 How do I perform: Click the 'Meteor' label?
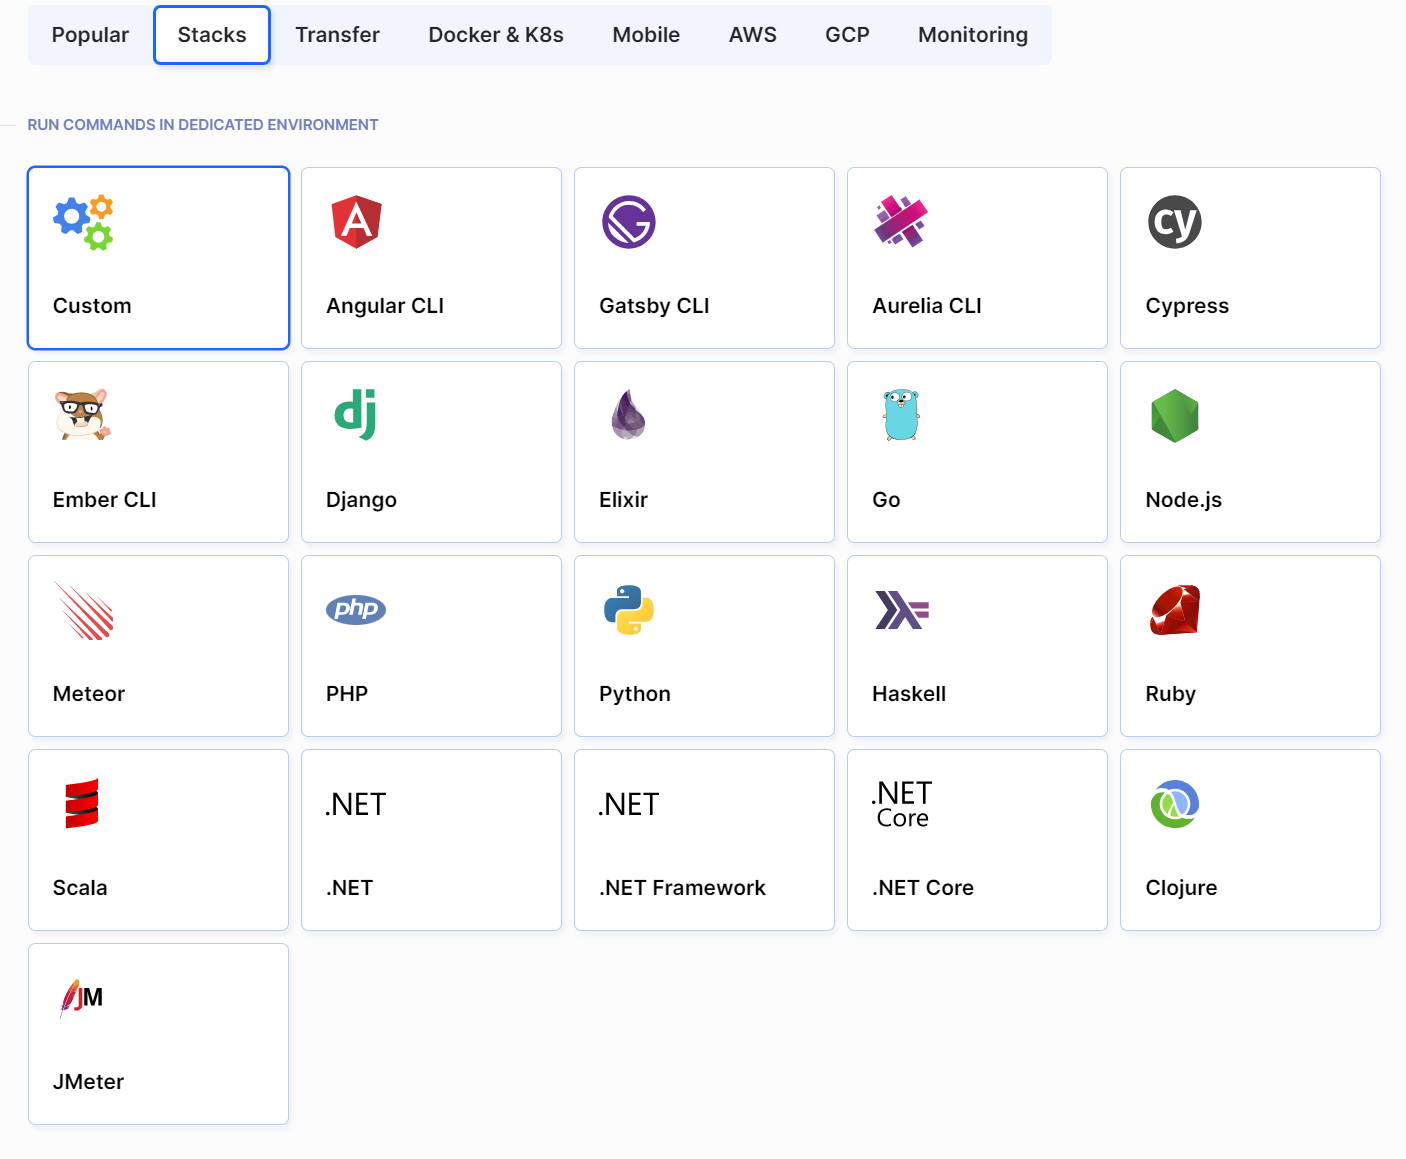click(89, 694)
